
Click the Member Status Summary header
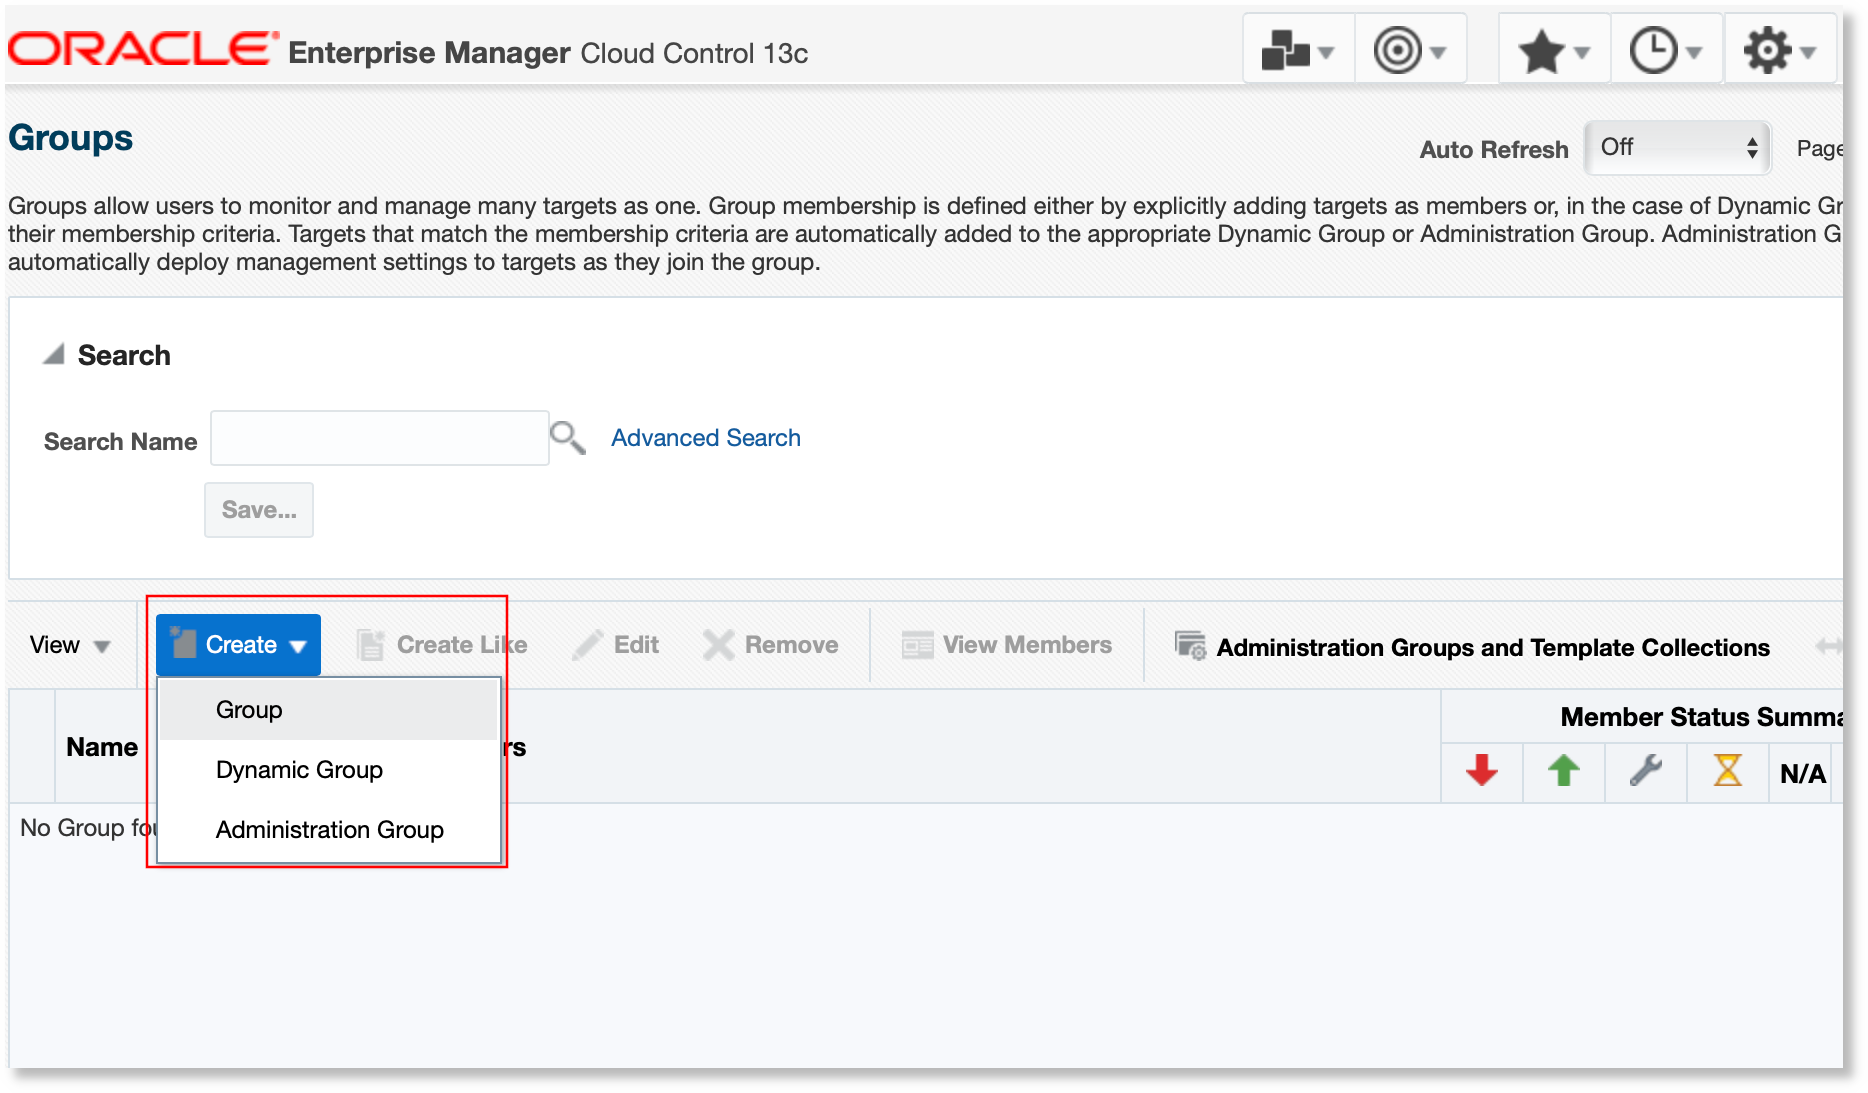1701,717
